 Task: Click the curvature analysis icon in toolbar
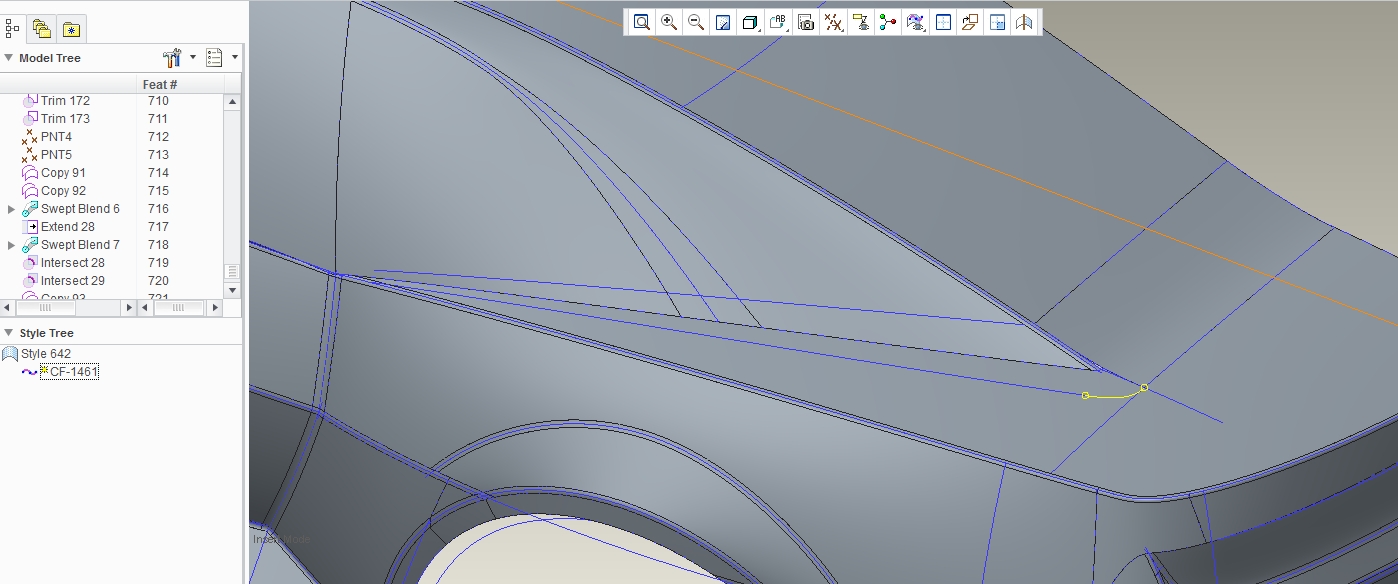[1024, 22]
